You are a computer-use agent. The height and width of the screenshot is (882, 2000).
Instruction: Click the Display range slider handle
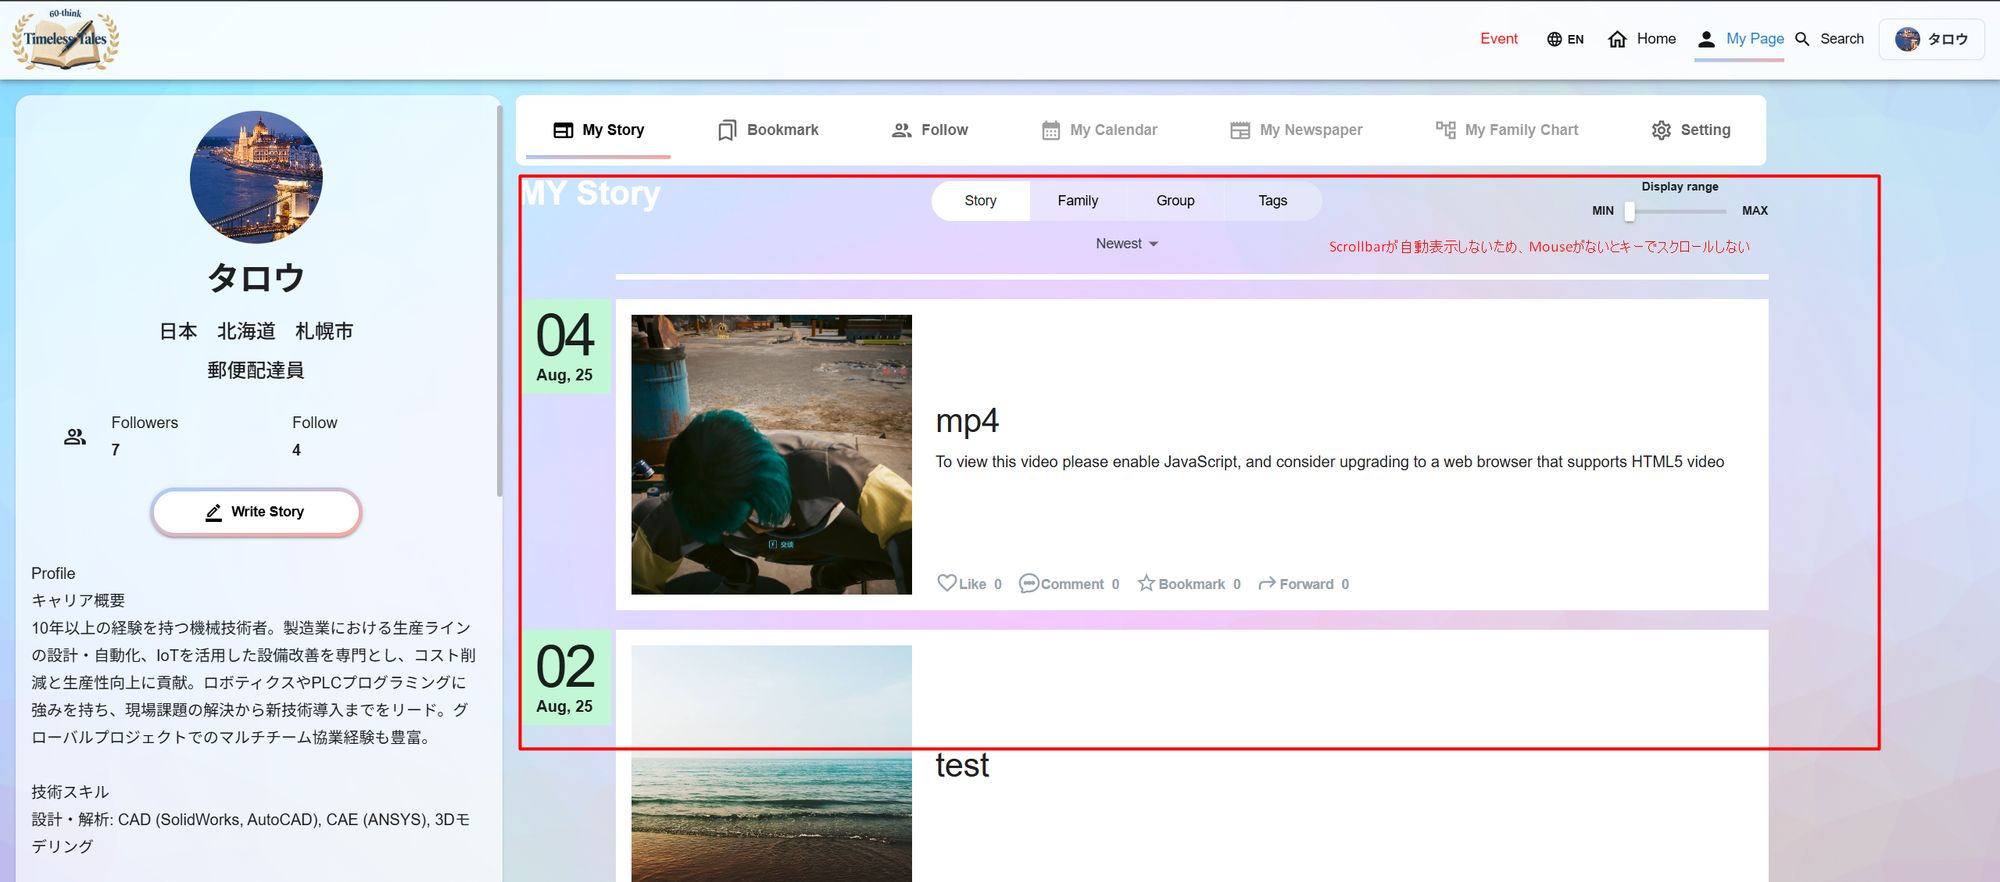[x=1629, y=211]
